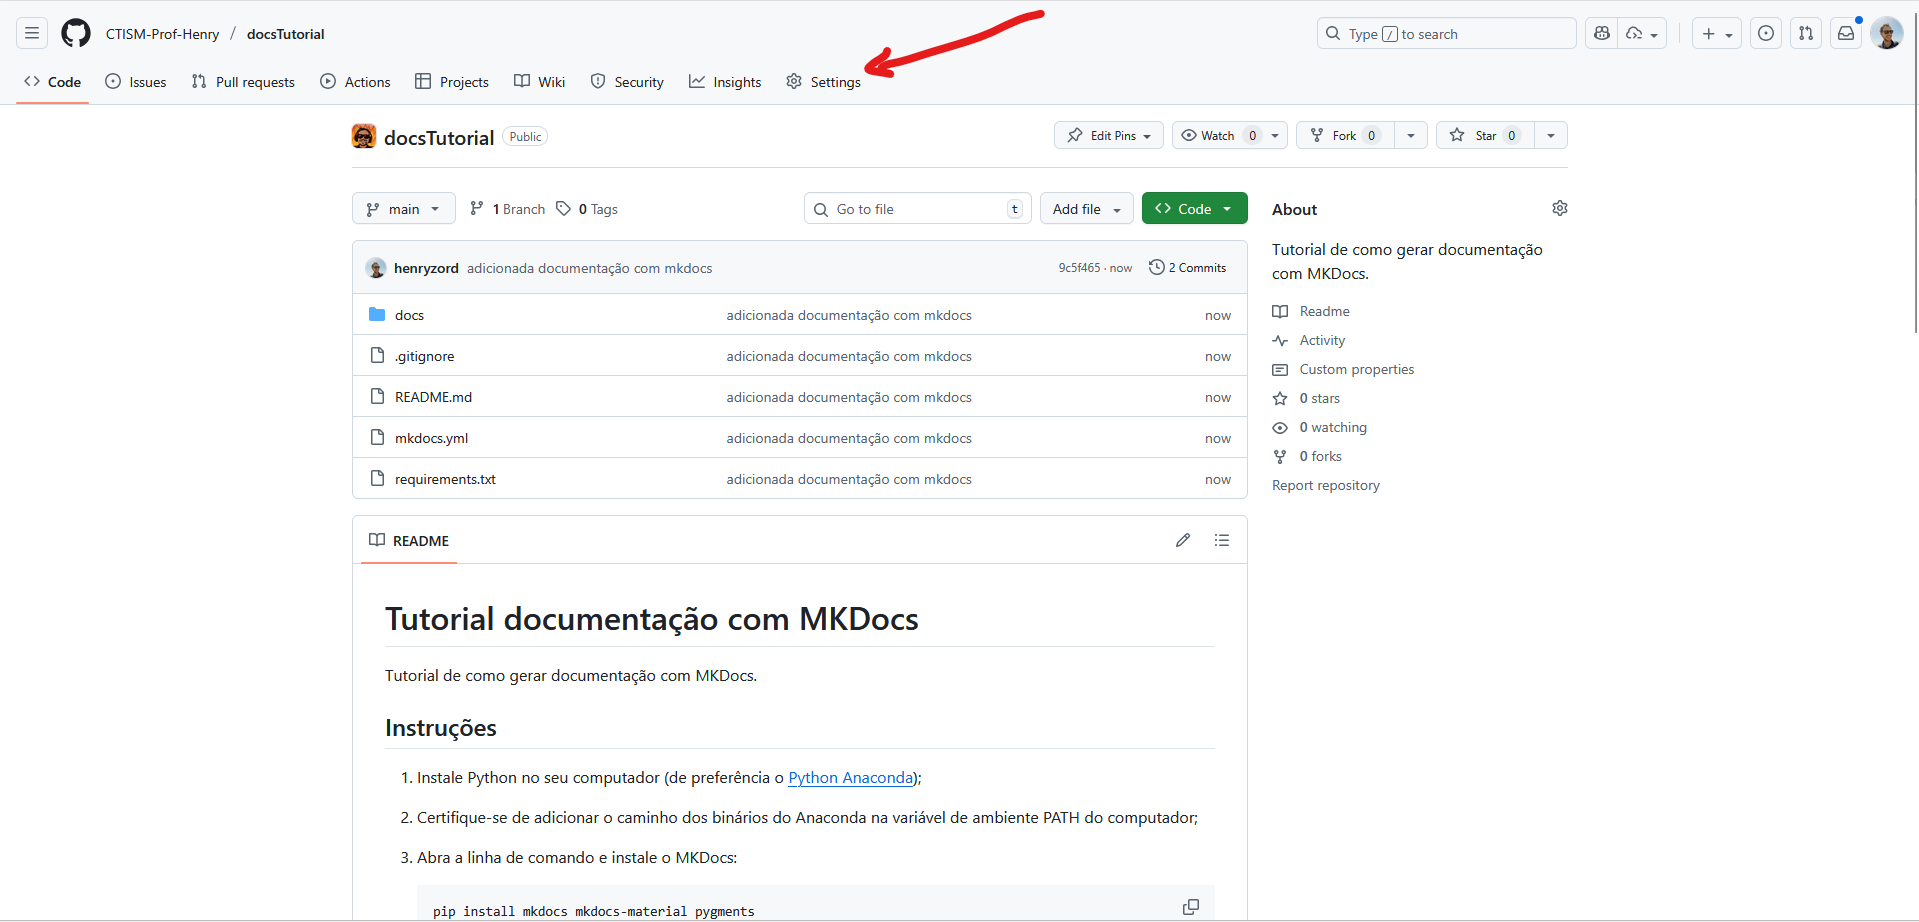The image size is (1919, 922).
Task: Copy the pip install command
Action: (1190, 907)
